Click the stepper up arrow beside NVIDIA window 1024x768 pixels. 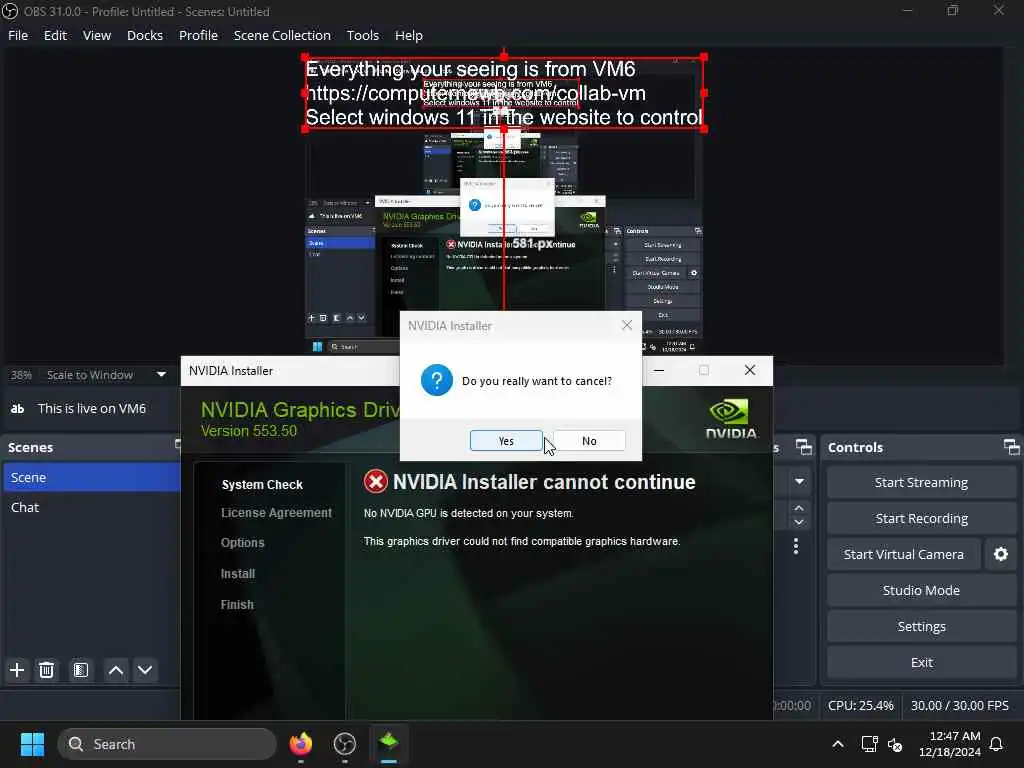click(x=799, y=508)
